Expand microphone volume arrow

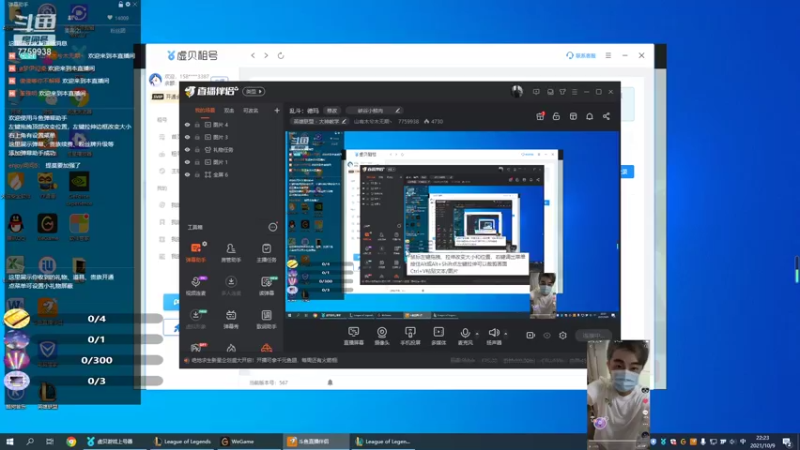[477, 334]
